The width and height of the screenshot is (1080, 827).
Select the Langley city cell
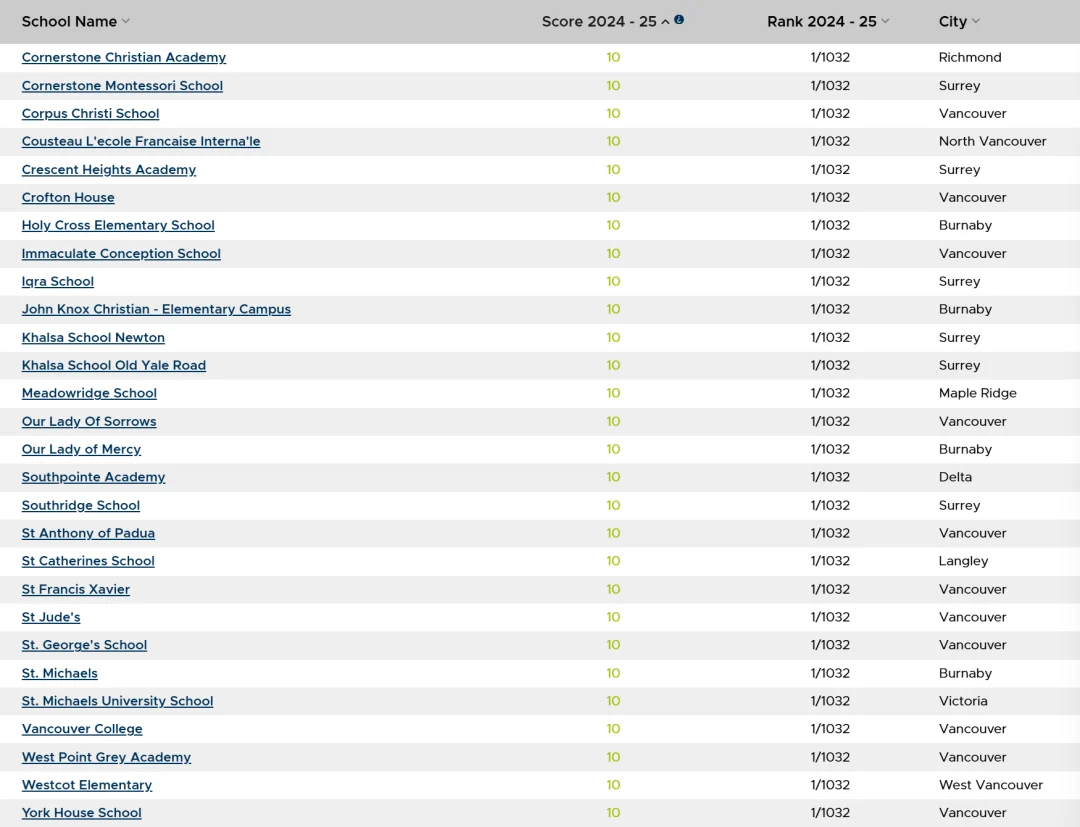[963, 561]
